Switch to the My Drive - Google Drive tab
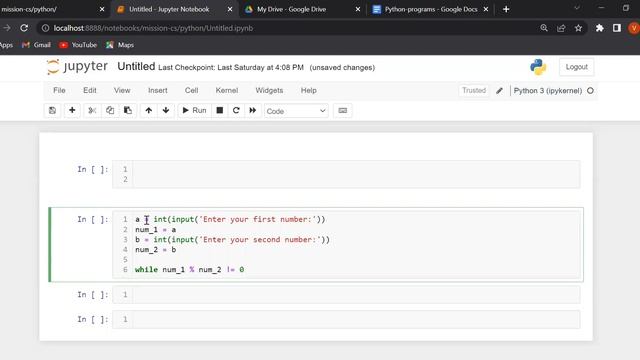The width and height of the screenshot is (640, 360). pos(291,9)
